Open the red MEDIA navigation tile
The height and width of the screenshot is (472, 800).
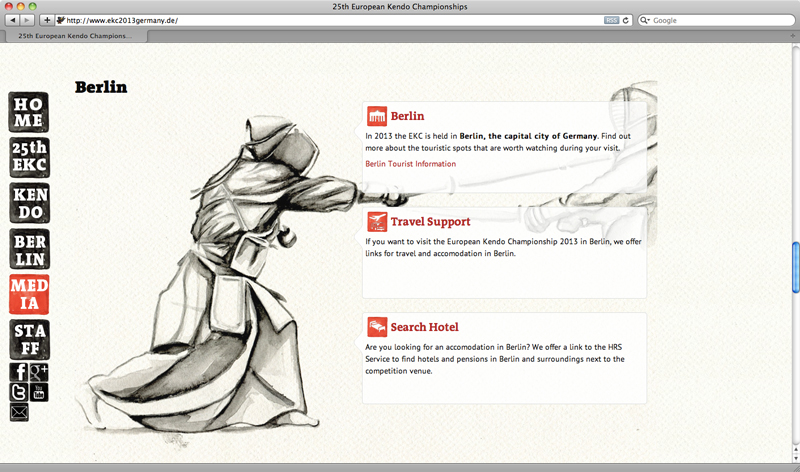coord(29,294)
